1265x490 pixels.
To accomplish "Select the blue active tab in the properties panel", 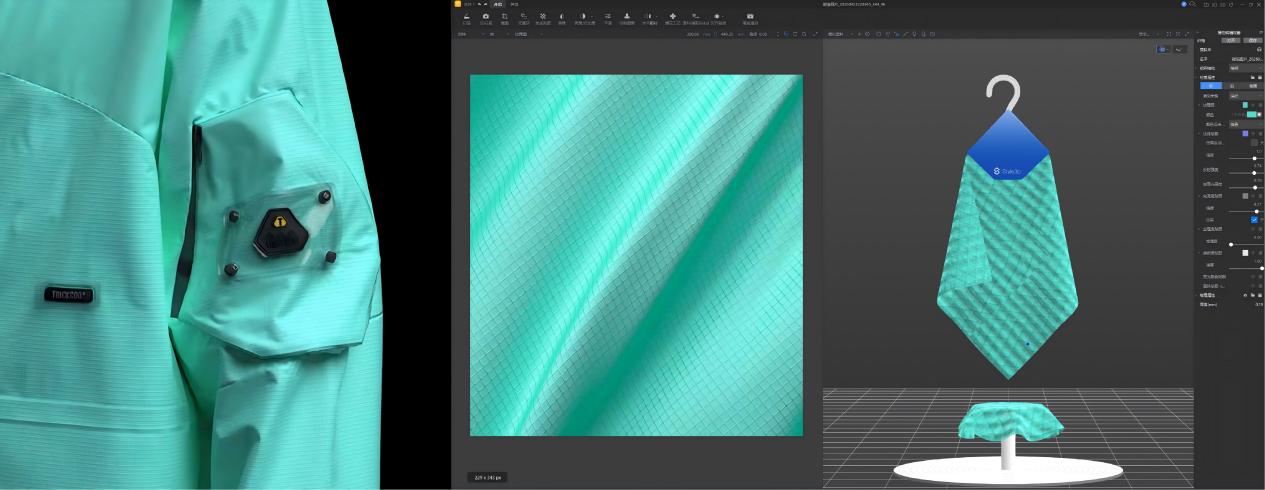I will click(1212, 86).
